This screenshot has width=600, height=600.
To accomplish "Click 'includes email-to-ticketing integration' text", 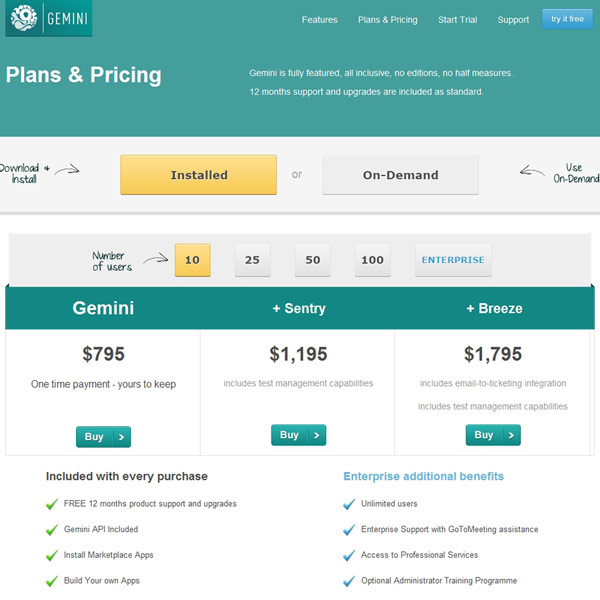I will [x=493, y=383].
